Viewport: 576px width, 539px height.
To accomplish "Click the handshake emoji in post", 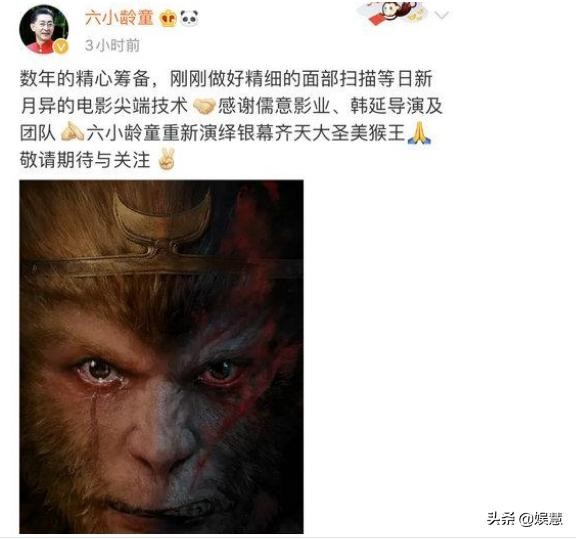I will tap(204, 106).
